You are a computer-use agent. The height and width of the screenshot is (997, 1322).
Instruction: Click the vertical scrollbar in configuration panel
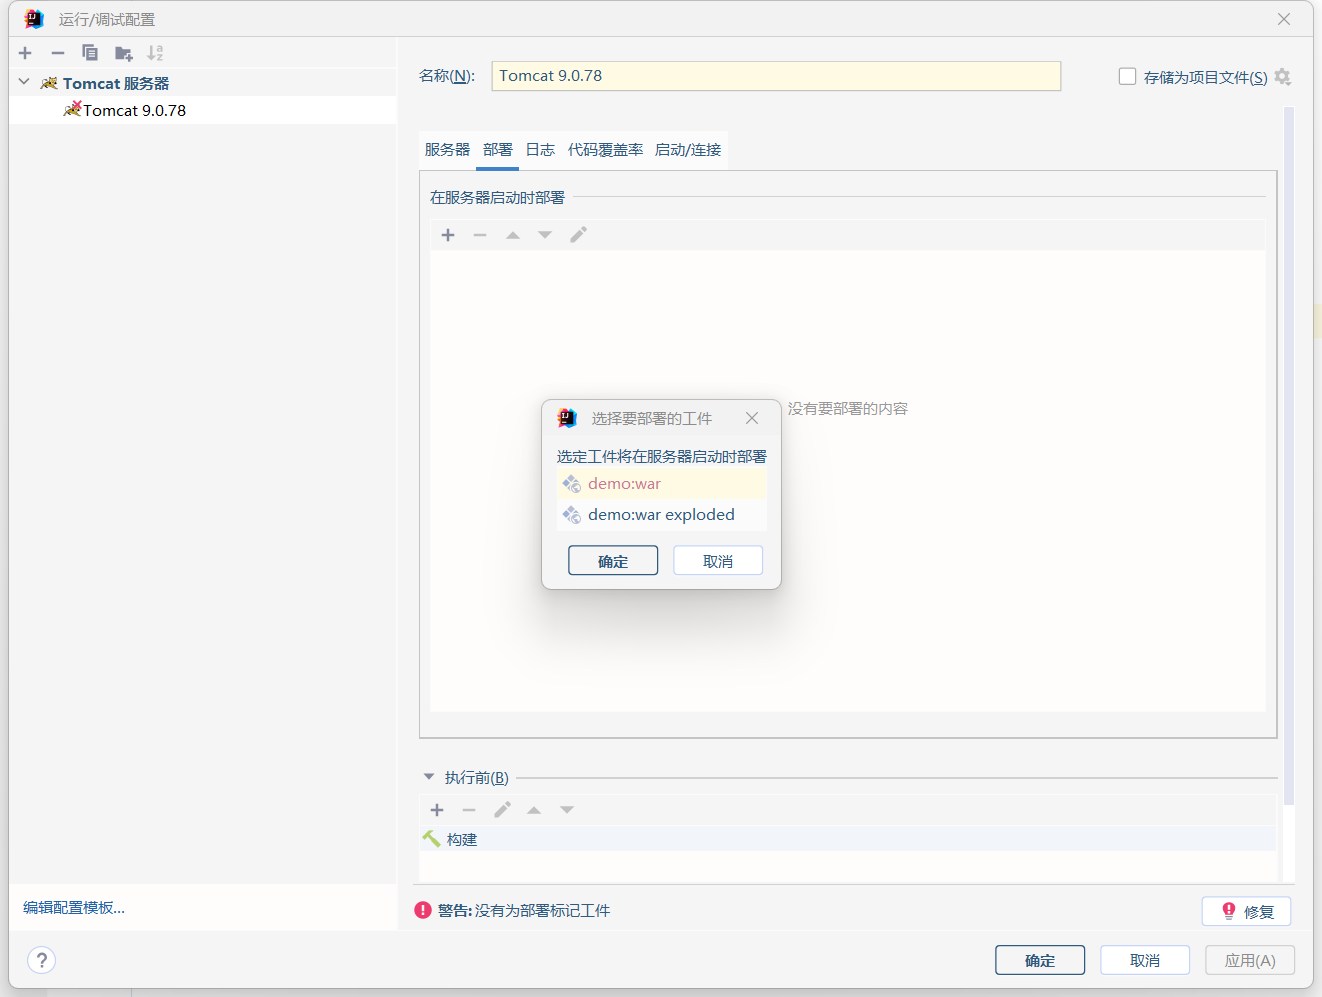1289,455
